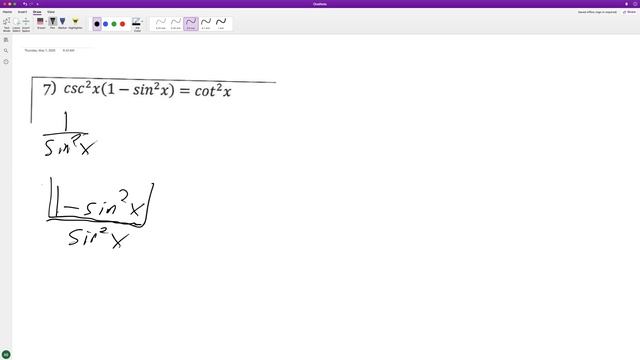Click the Share button
The width and height of the screenshot is (640, 360).
point(629,12)
